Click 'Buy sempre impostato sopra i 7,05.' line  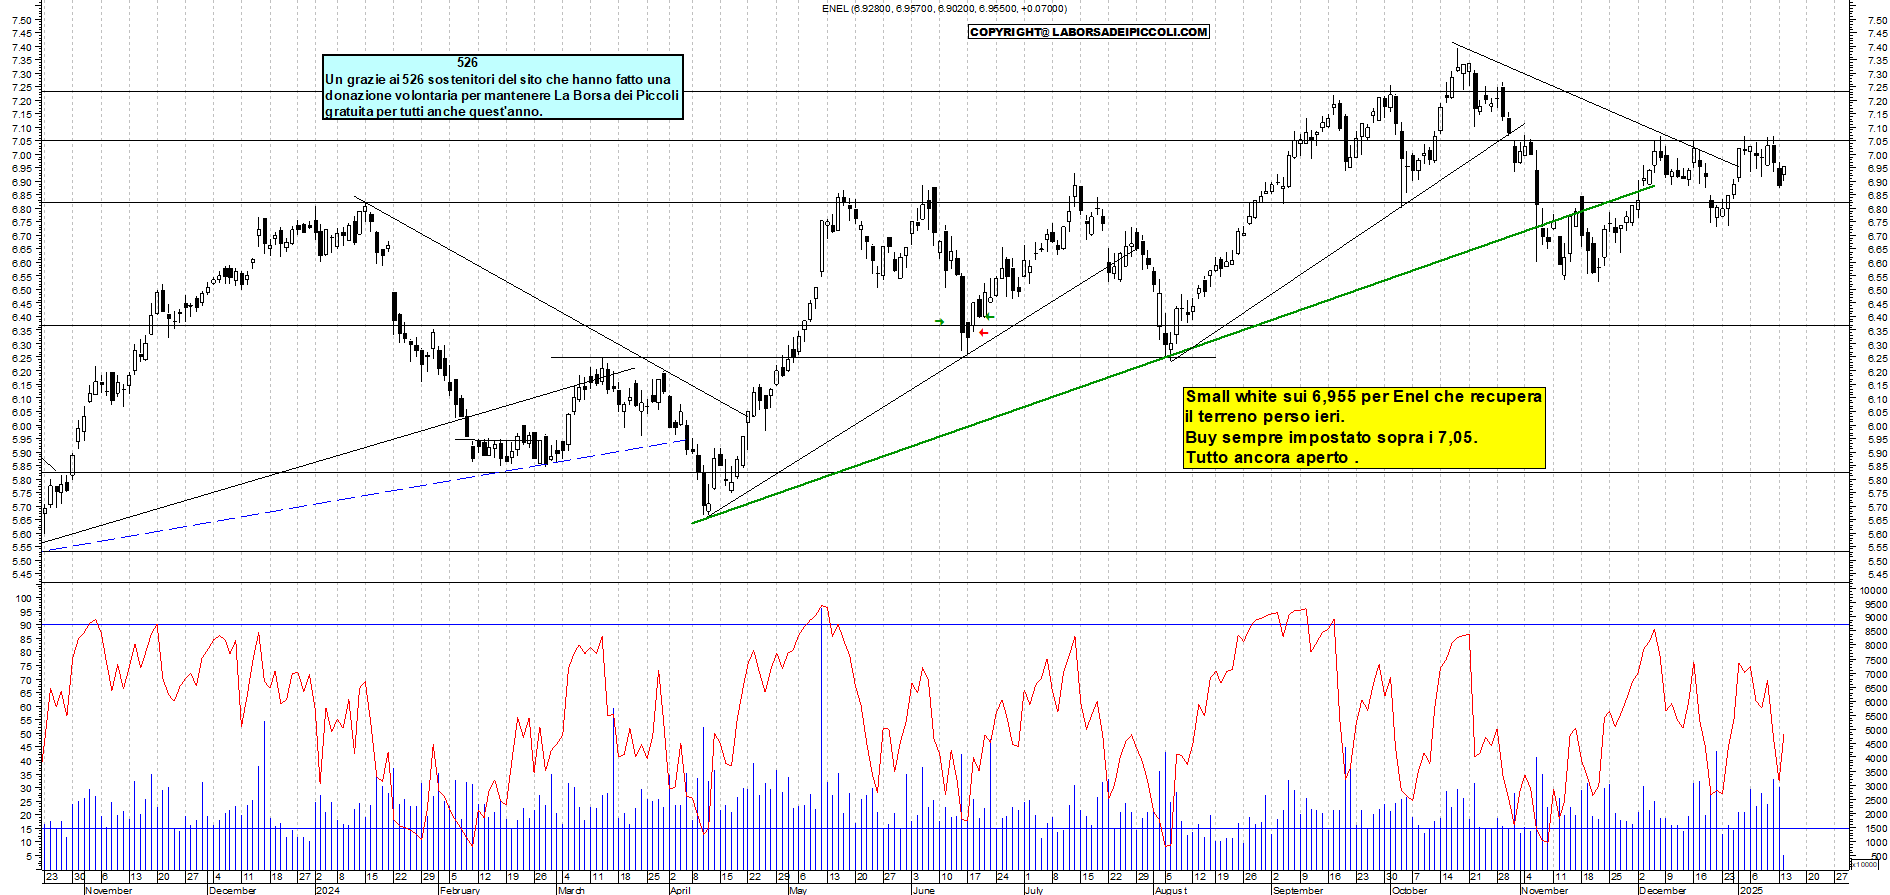[x=1331, y=438]
